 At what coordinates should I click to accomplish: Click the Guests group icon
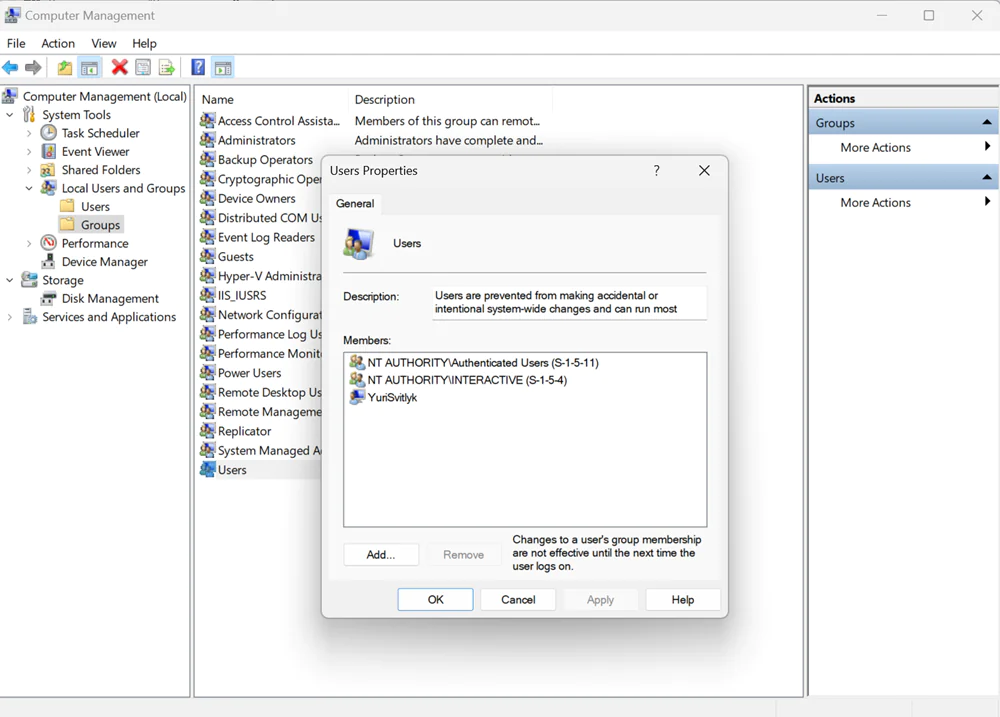click(x=207, y=256)
